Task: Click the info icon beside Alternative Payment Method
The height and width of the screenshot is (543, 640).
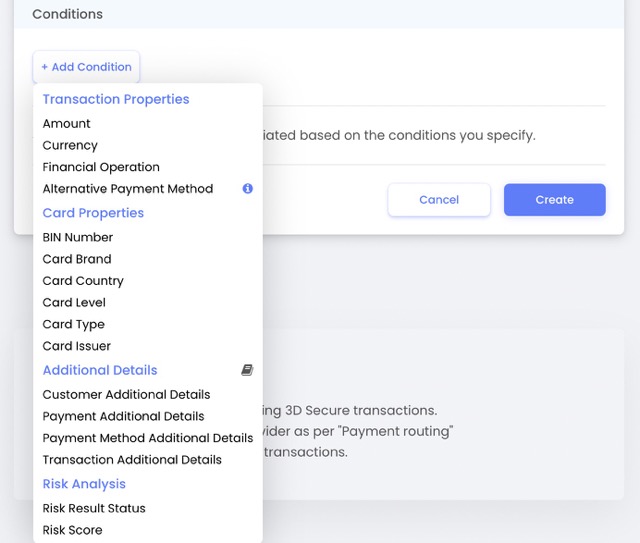Action: click(247, 188)
